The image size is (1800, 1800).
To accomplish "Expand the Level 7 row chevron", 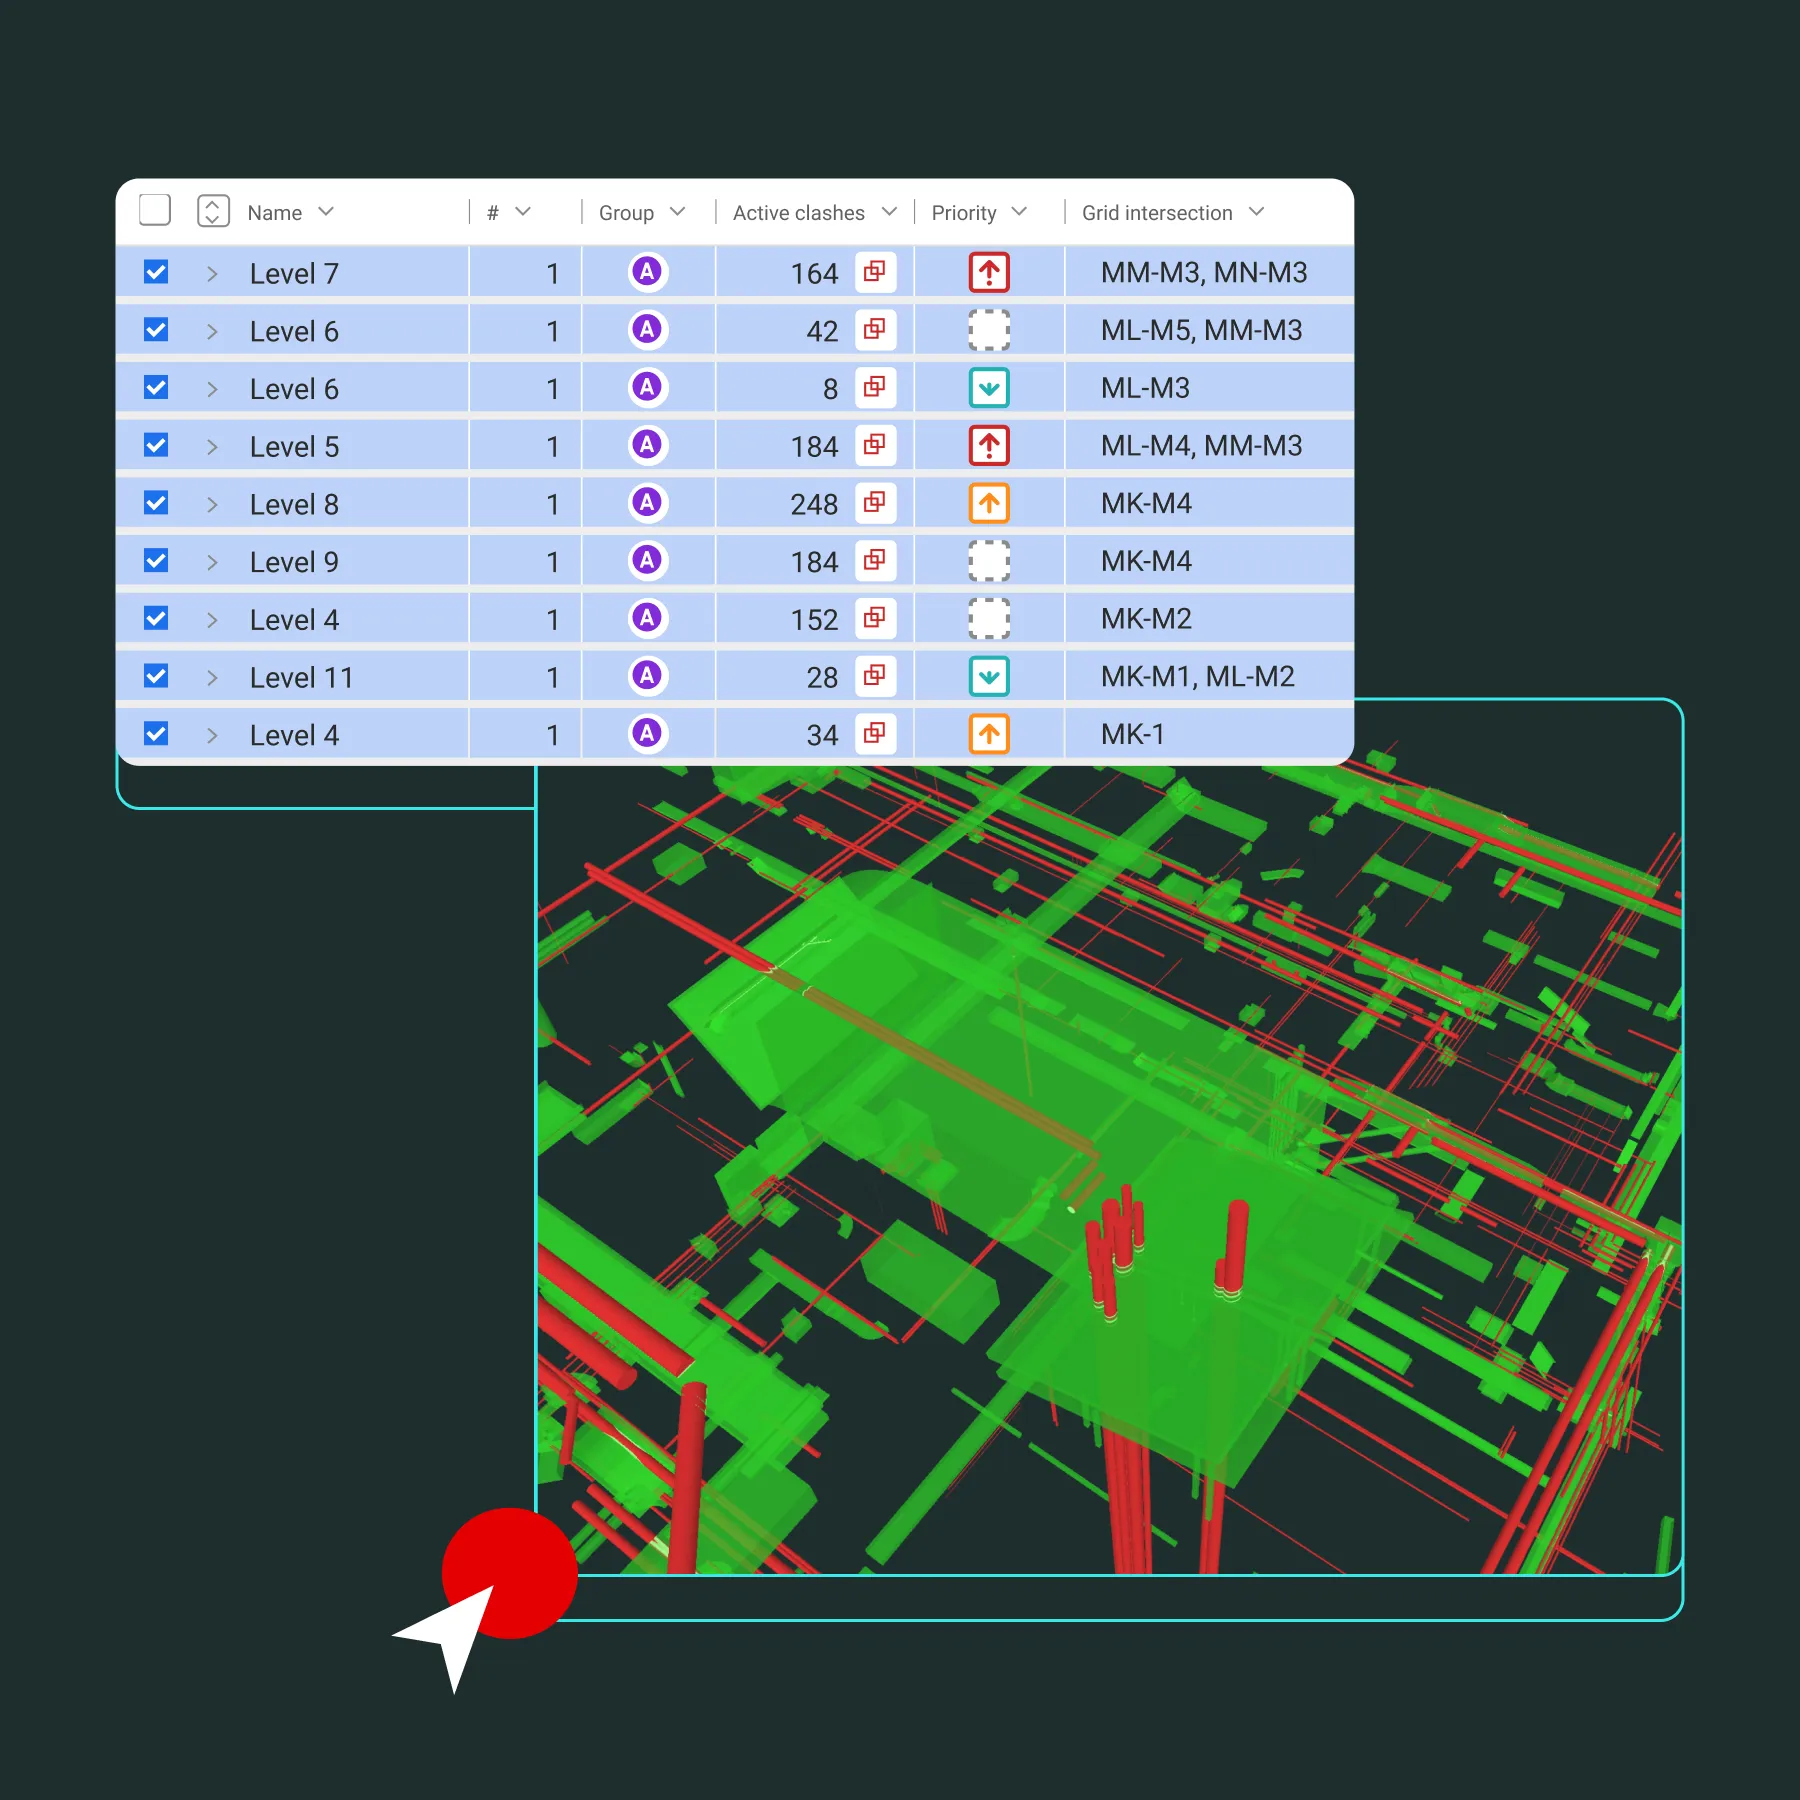I will [x=212, y=272].
